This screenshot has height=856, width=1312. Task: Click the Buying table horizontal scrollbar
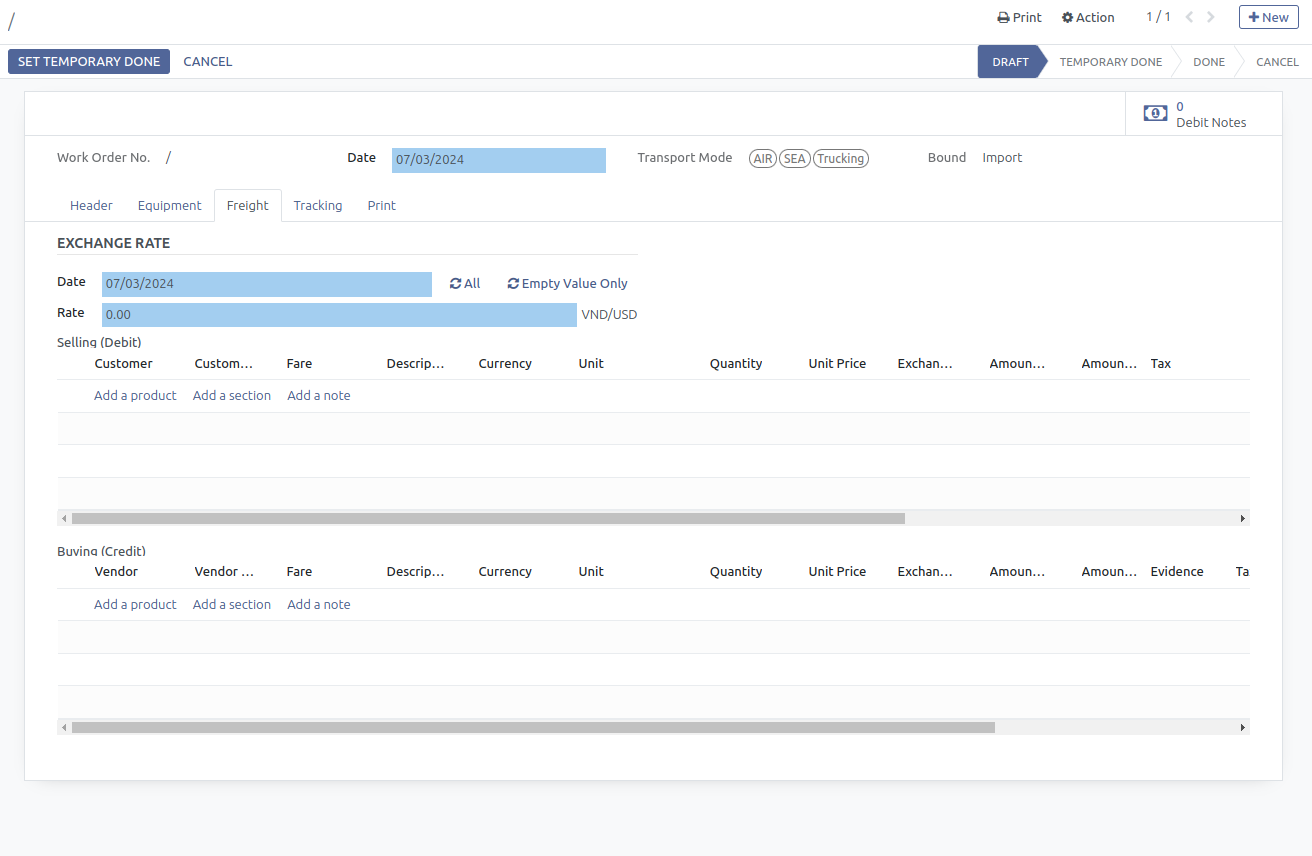click(533, 728)
